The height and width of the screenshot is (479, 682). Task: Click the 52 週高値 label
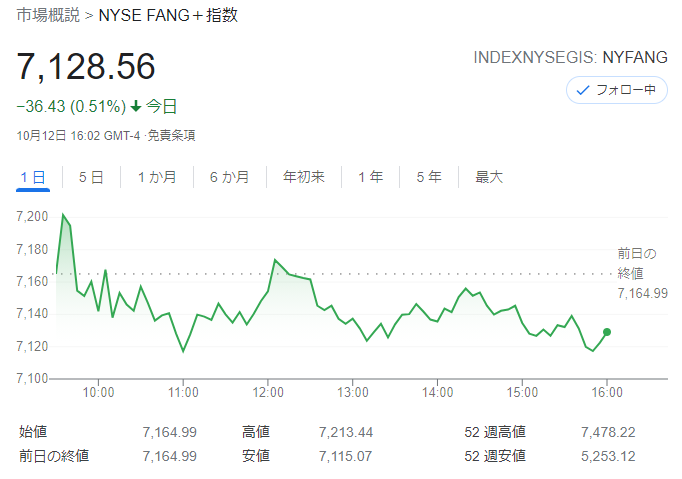[x=495, y=432]
